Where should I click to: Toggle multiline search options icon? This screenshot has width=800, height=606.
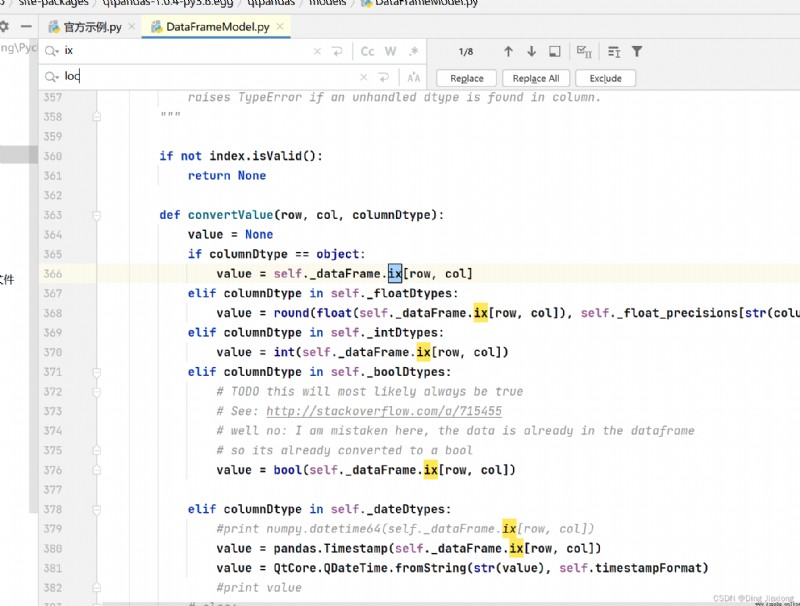614,52
